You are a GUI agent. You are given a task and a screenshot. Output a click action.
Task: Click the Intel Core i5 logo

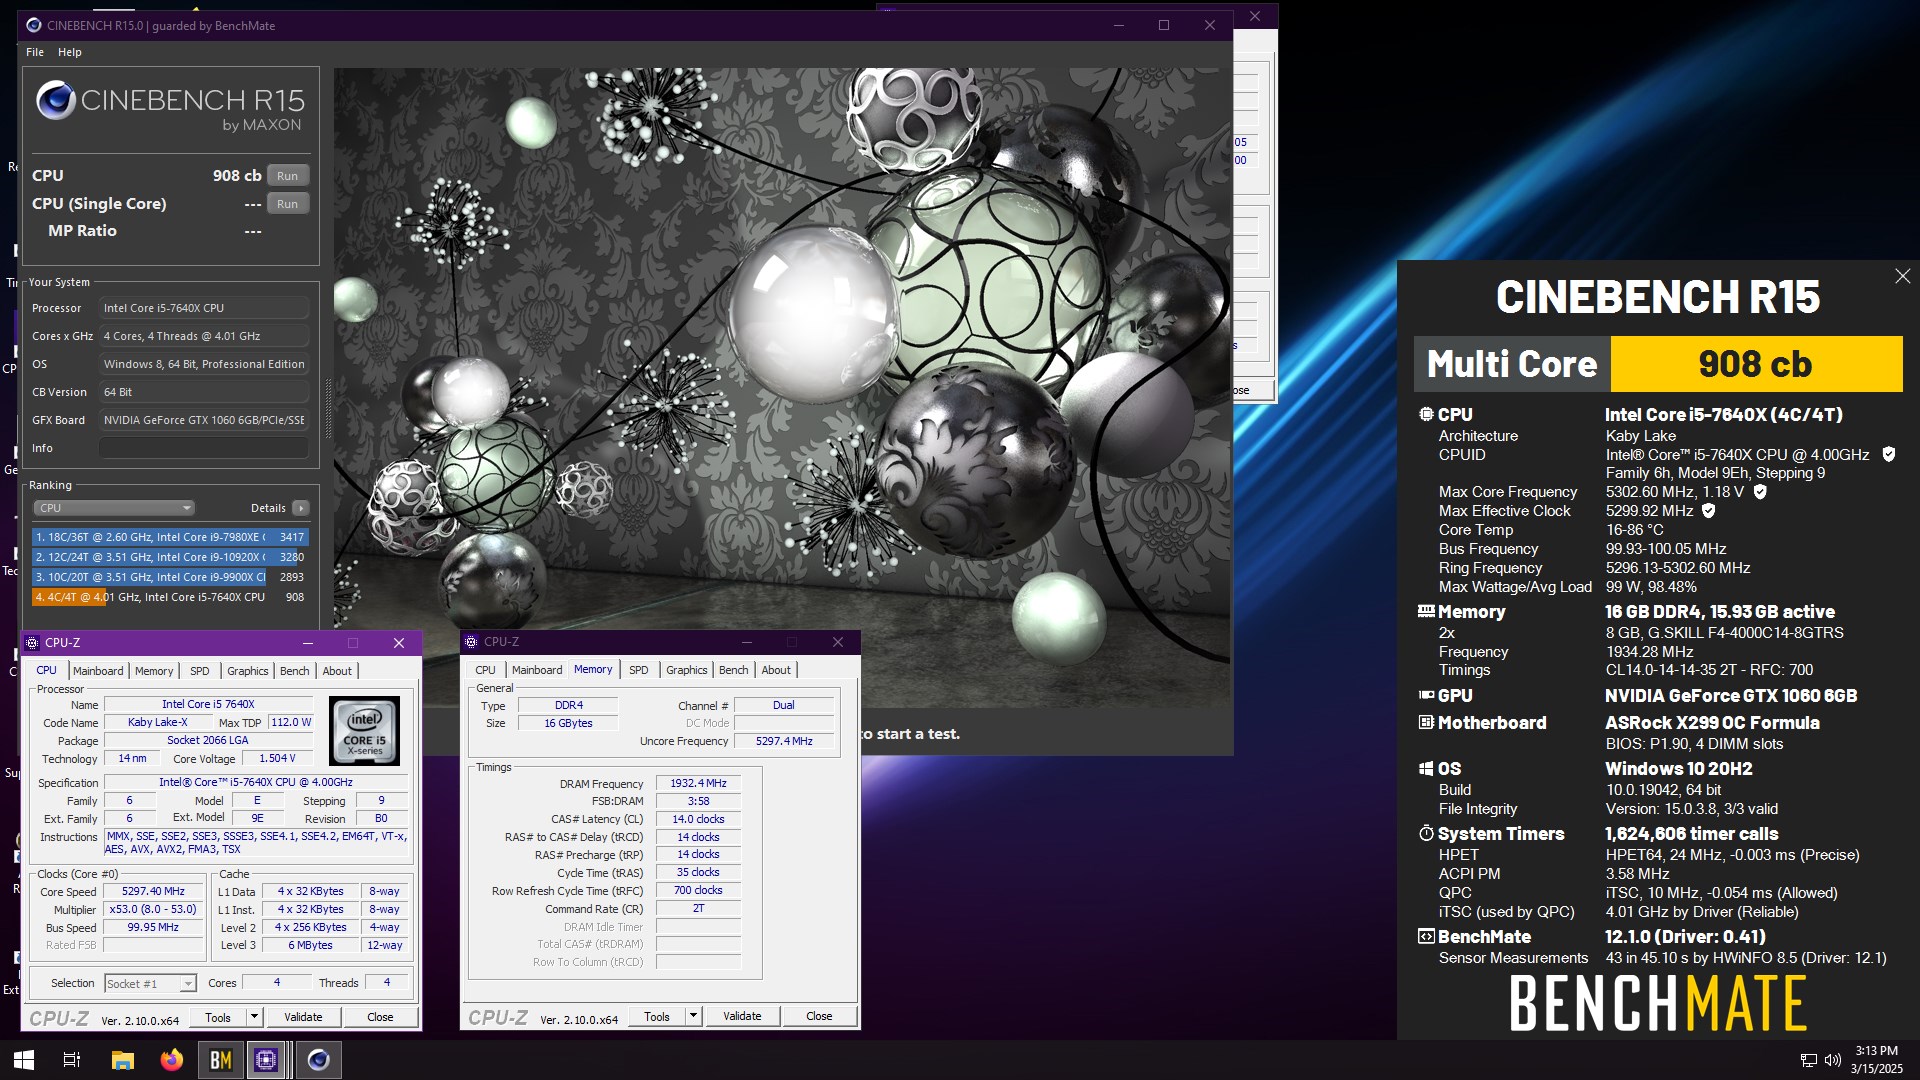click(x=364, y=731)
